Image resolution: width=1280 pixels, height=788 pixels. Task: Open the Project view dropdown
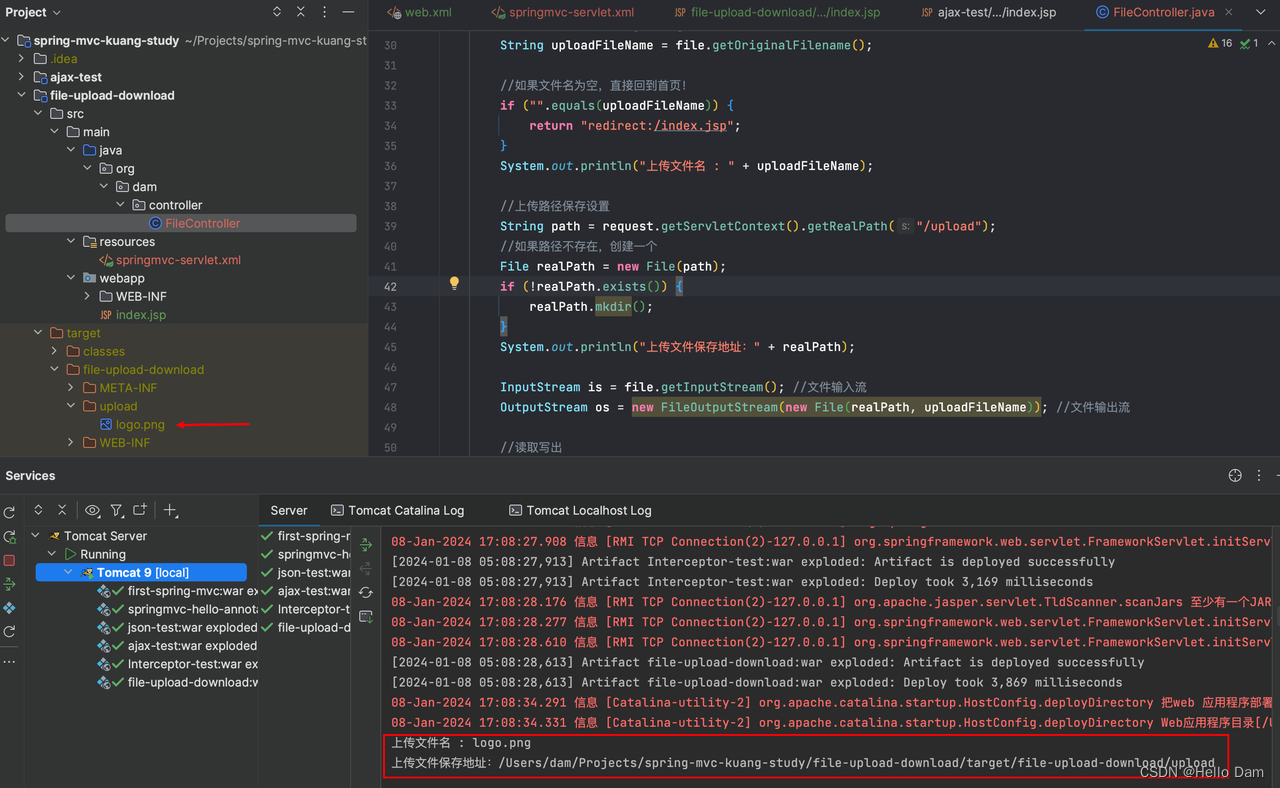click(x=33, y=12)
